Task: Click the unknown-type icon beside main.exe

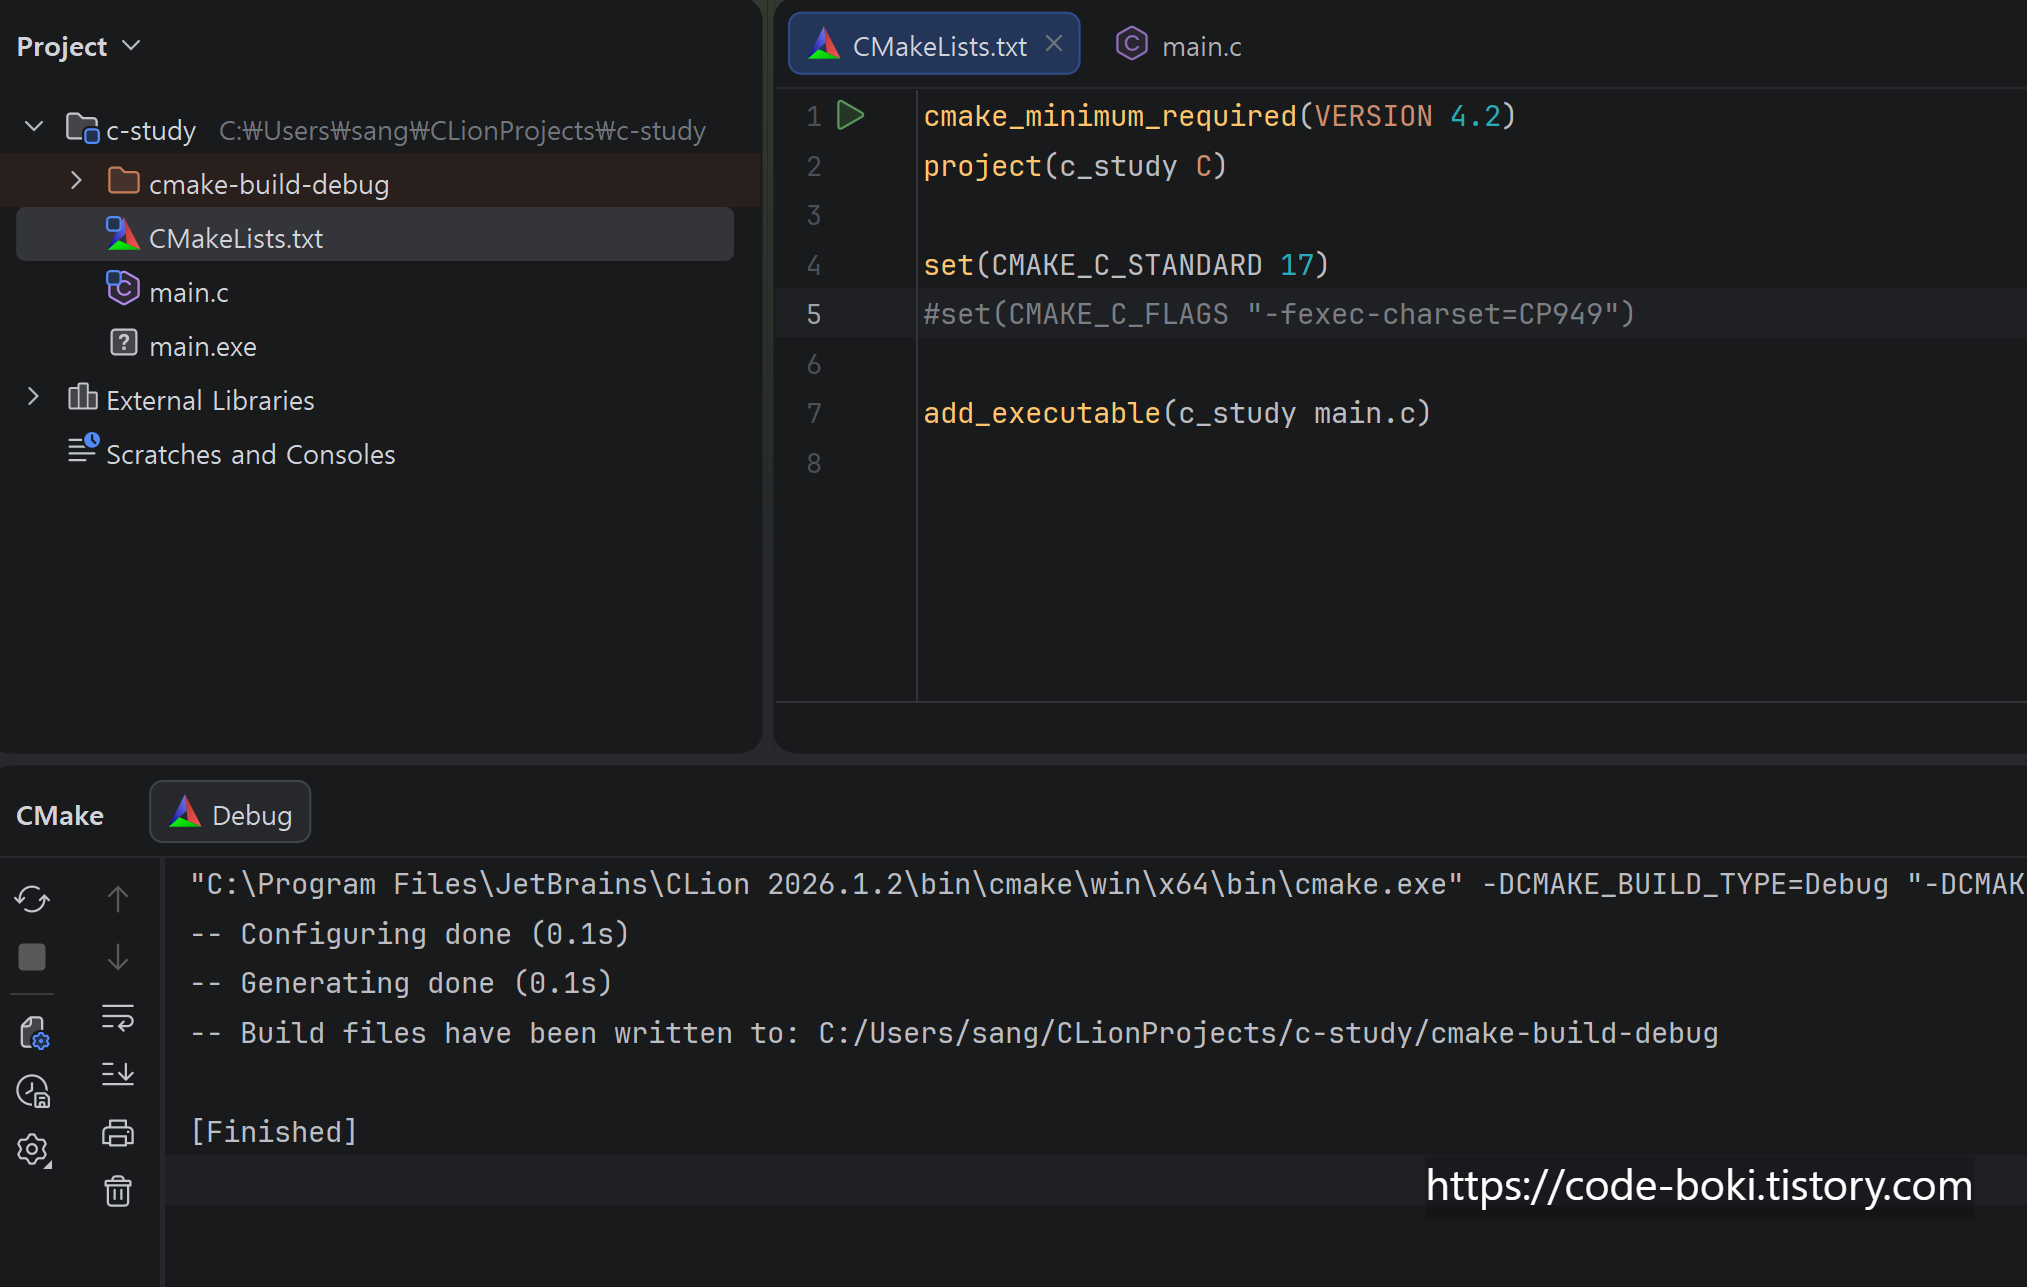Action: 123,343
